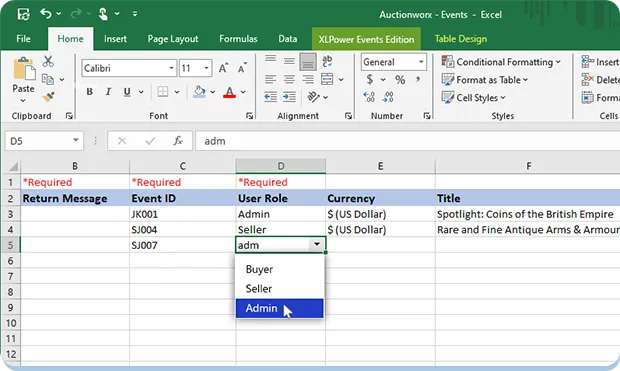Apply percent style

(400, 80)
